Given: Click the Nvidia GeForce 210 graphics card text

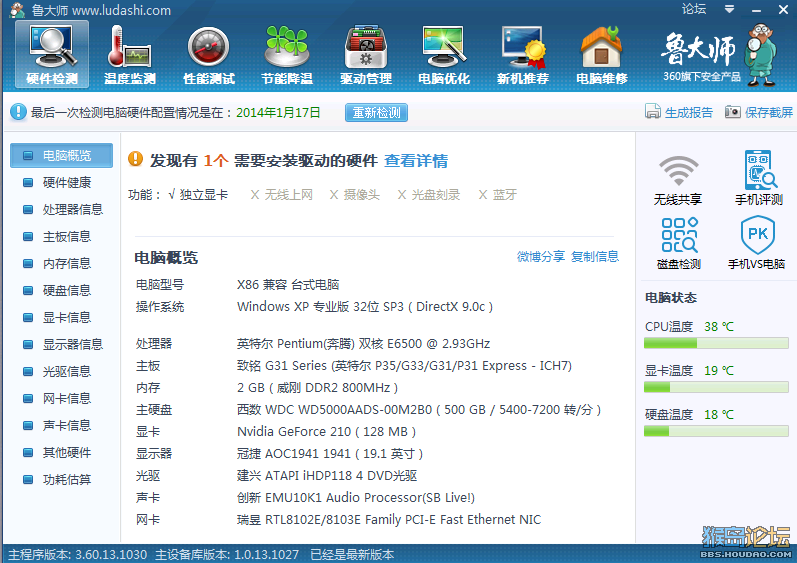Looking at the screenshot, I should pos(326,432).
